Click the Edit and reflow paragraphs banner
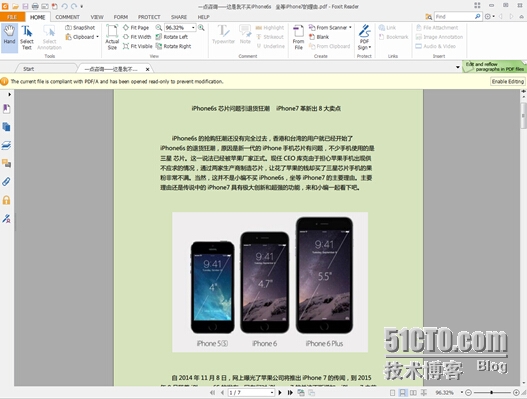 point(494,67)
